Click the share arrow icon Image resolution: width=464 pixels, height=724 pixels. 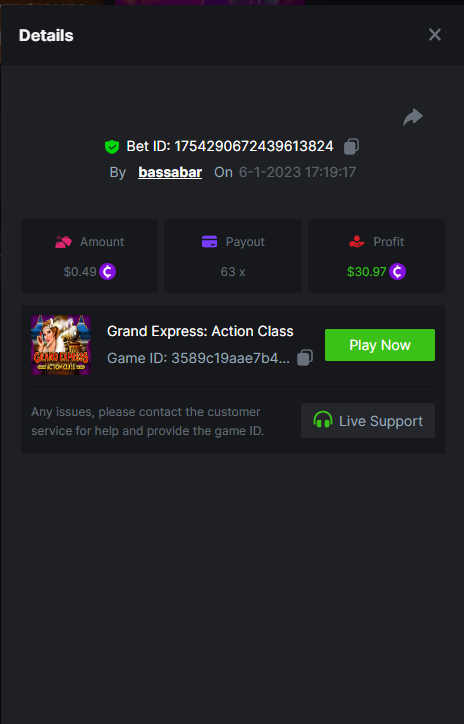(x=413, y=117)
